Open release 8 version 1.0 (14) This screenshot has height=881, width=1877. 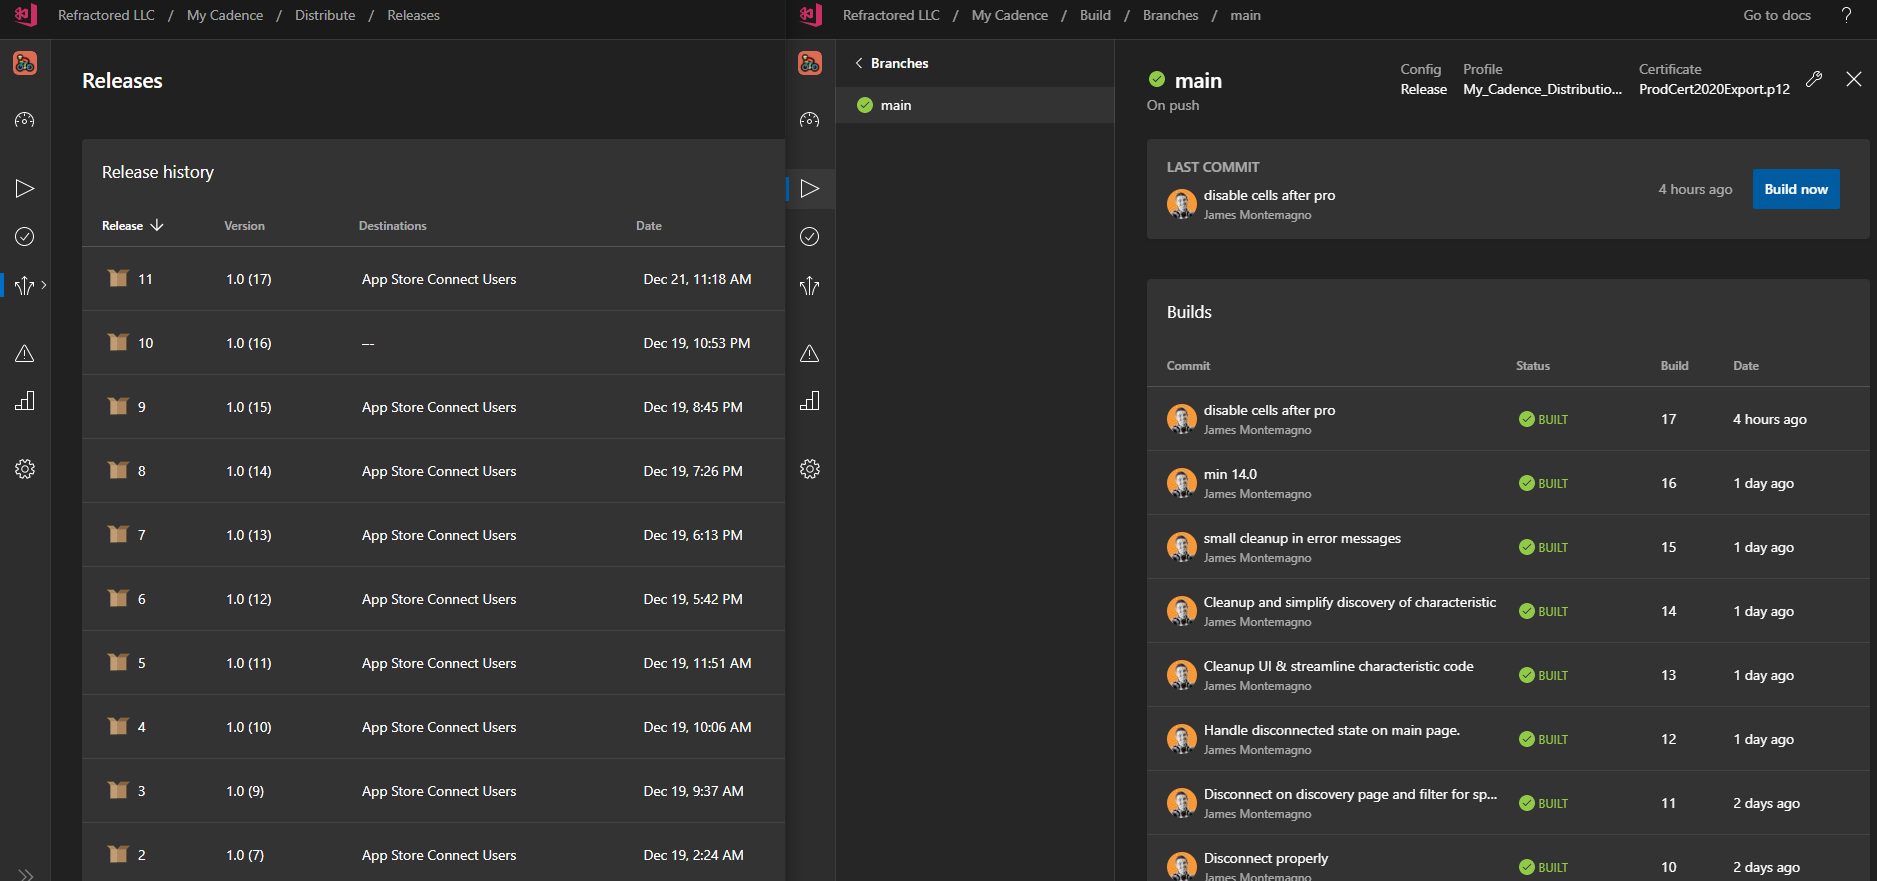click(x=433, y=471)
